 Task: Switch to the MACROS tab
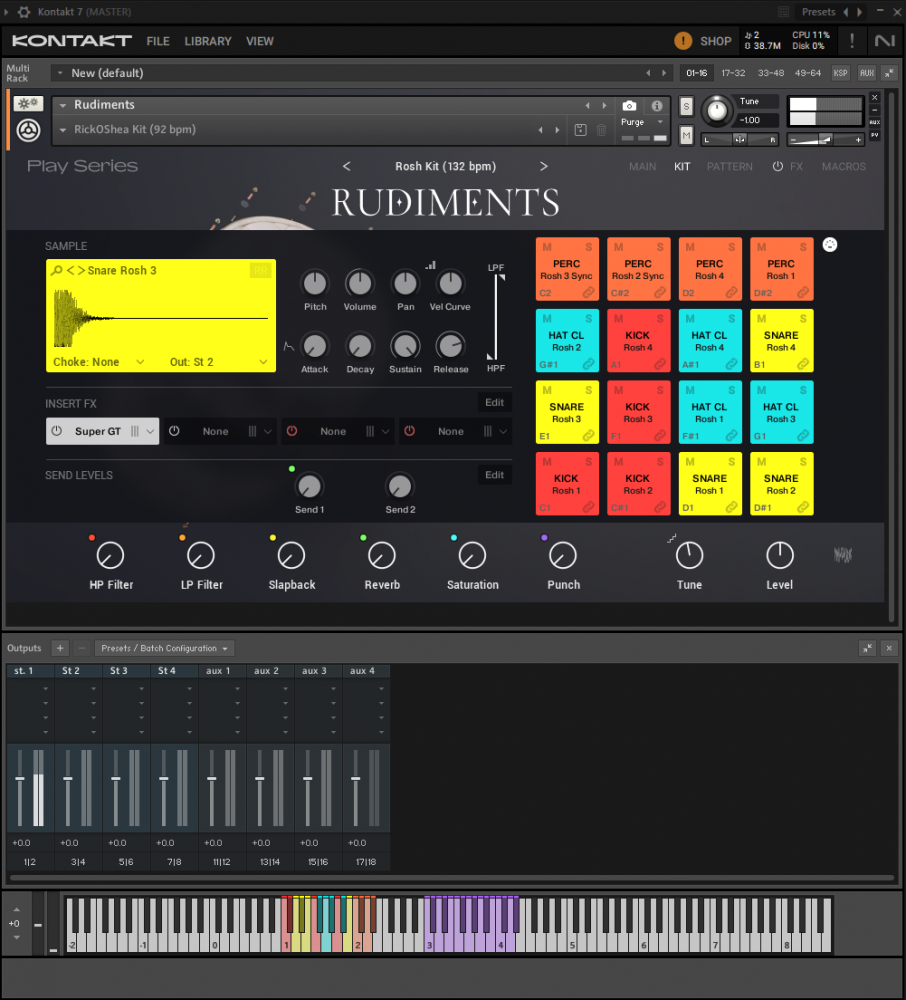point(844,166)
